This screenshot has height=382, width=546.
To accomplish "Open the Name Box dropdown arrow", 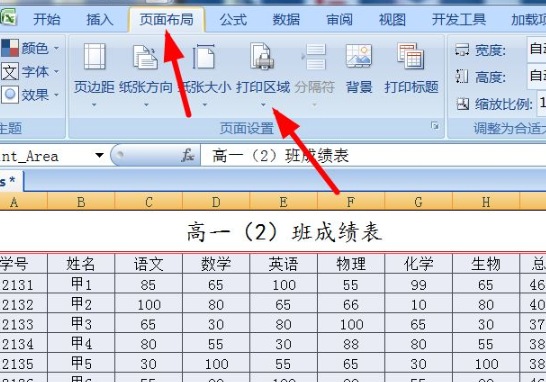I will click(x=100, y=155).
